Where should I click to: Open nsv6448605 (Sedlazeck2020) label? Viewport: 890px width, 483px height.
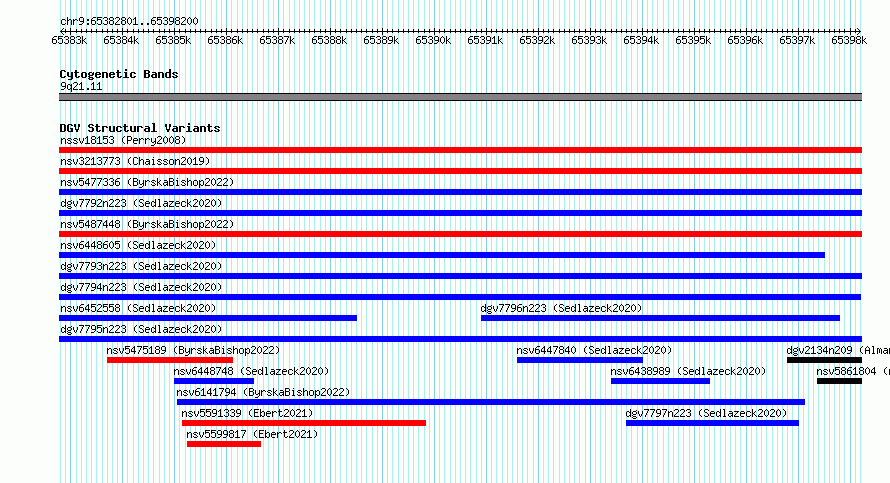pos(138,245)
